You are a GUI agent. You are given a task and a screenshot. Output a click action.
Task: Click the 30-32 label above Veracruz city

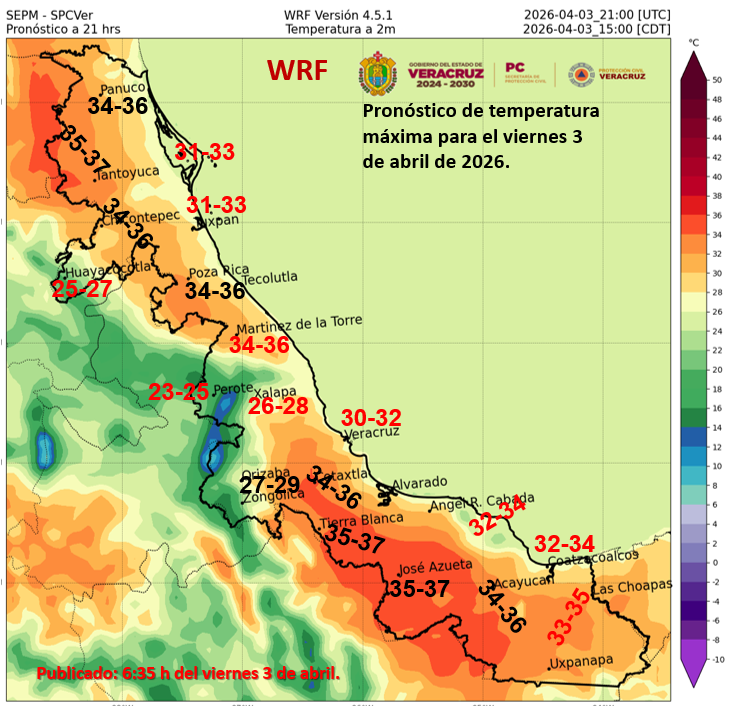371,417
